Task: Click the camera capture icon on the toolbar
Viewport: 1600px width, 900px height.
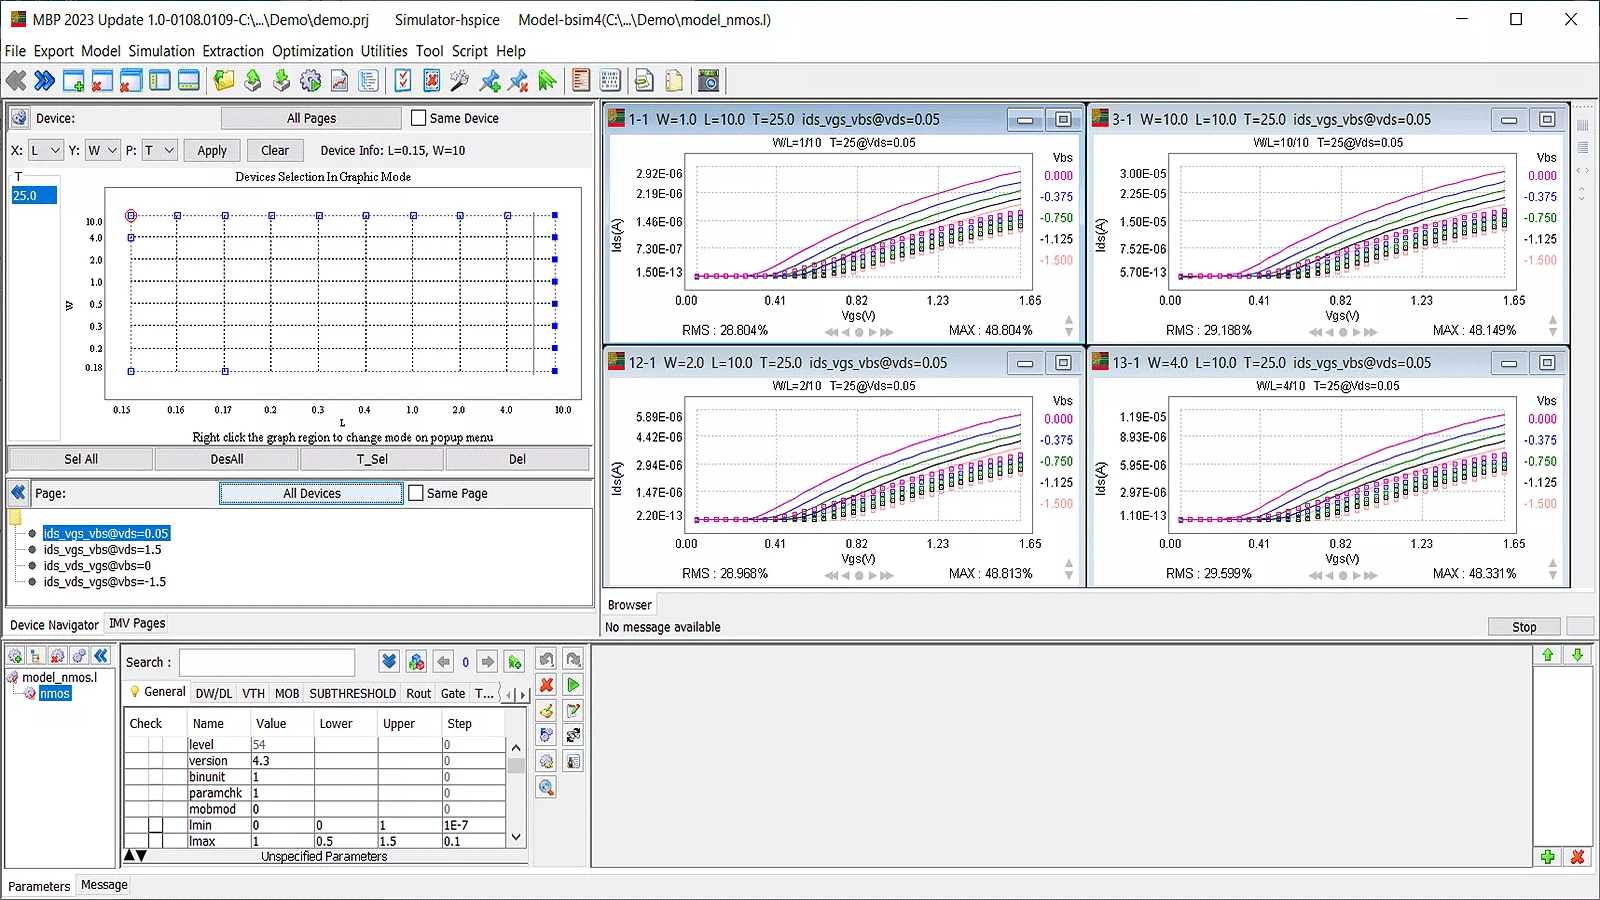Action: coord(709,80)
